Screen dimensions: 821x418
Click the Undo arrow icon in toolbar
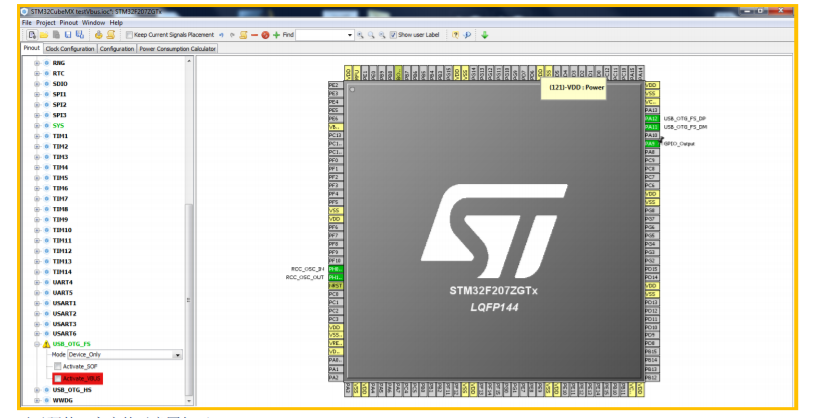tap(221, 35)
